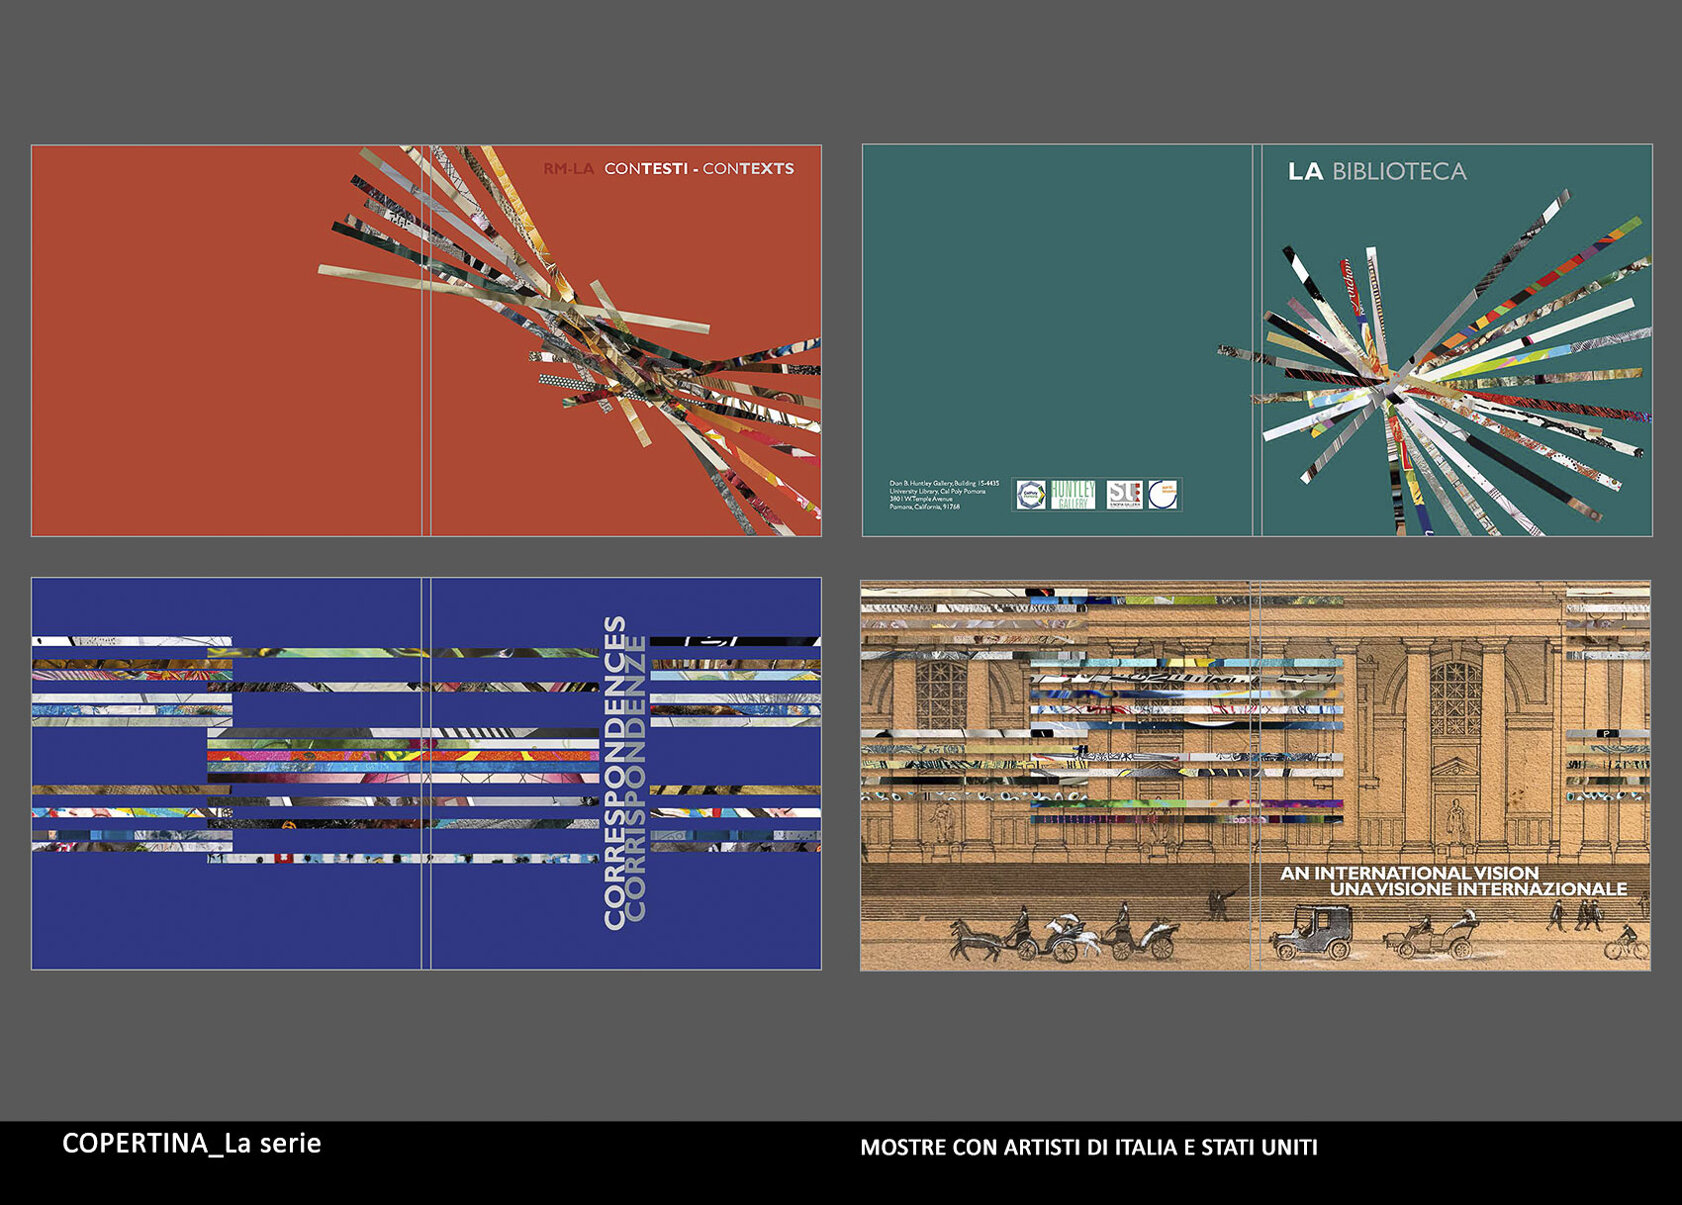Click the vertical 'CORRESPONDENCES' title text
Screen dimensions: 1682x1205
pos(615,772)
